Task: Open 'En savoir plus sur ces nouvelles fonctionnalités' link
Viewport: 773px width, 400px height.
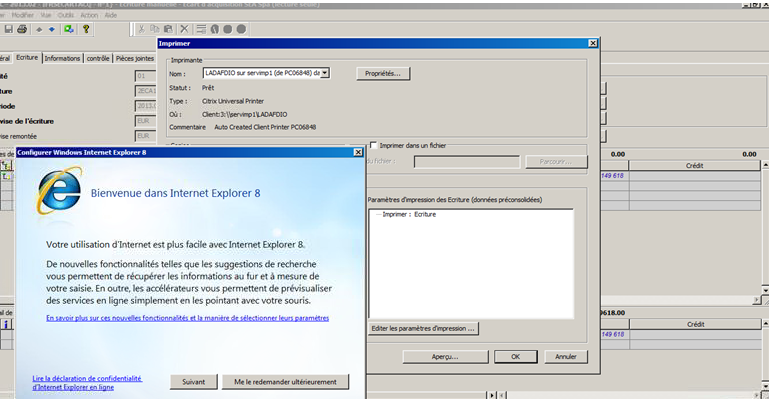Action: 187,318
